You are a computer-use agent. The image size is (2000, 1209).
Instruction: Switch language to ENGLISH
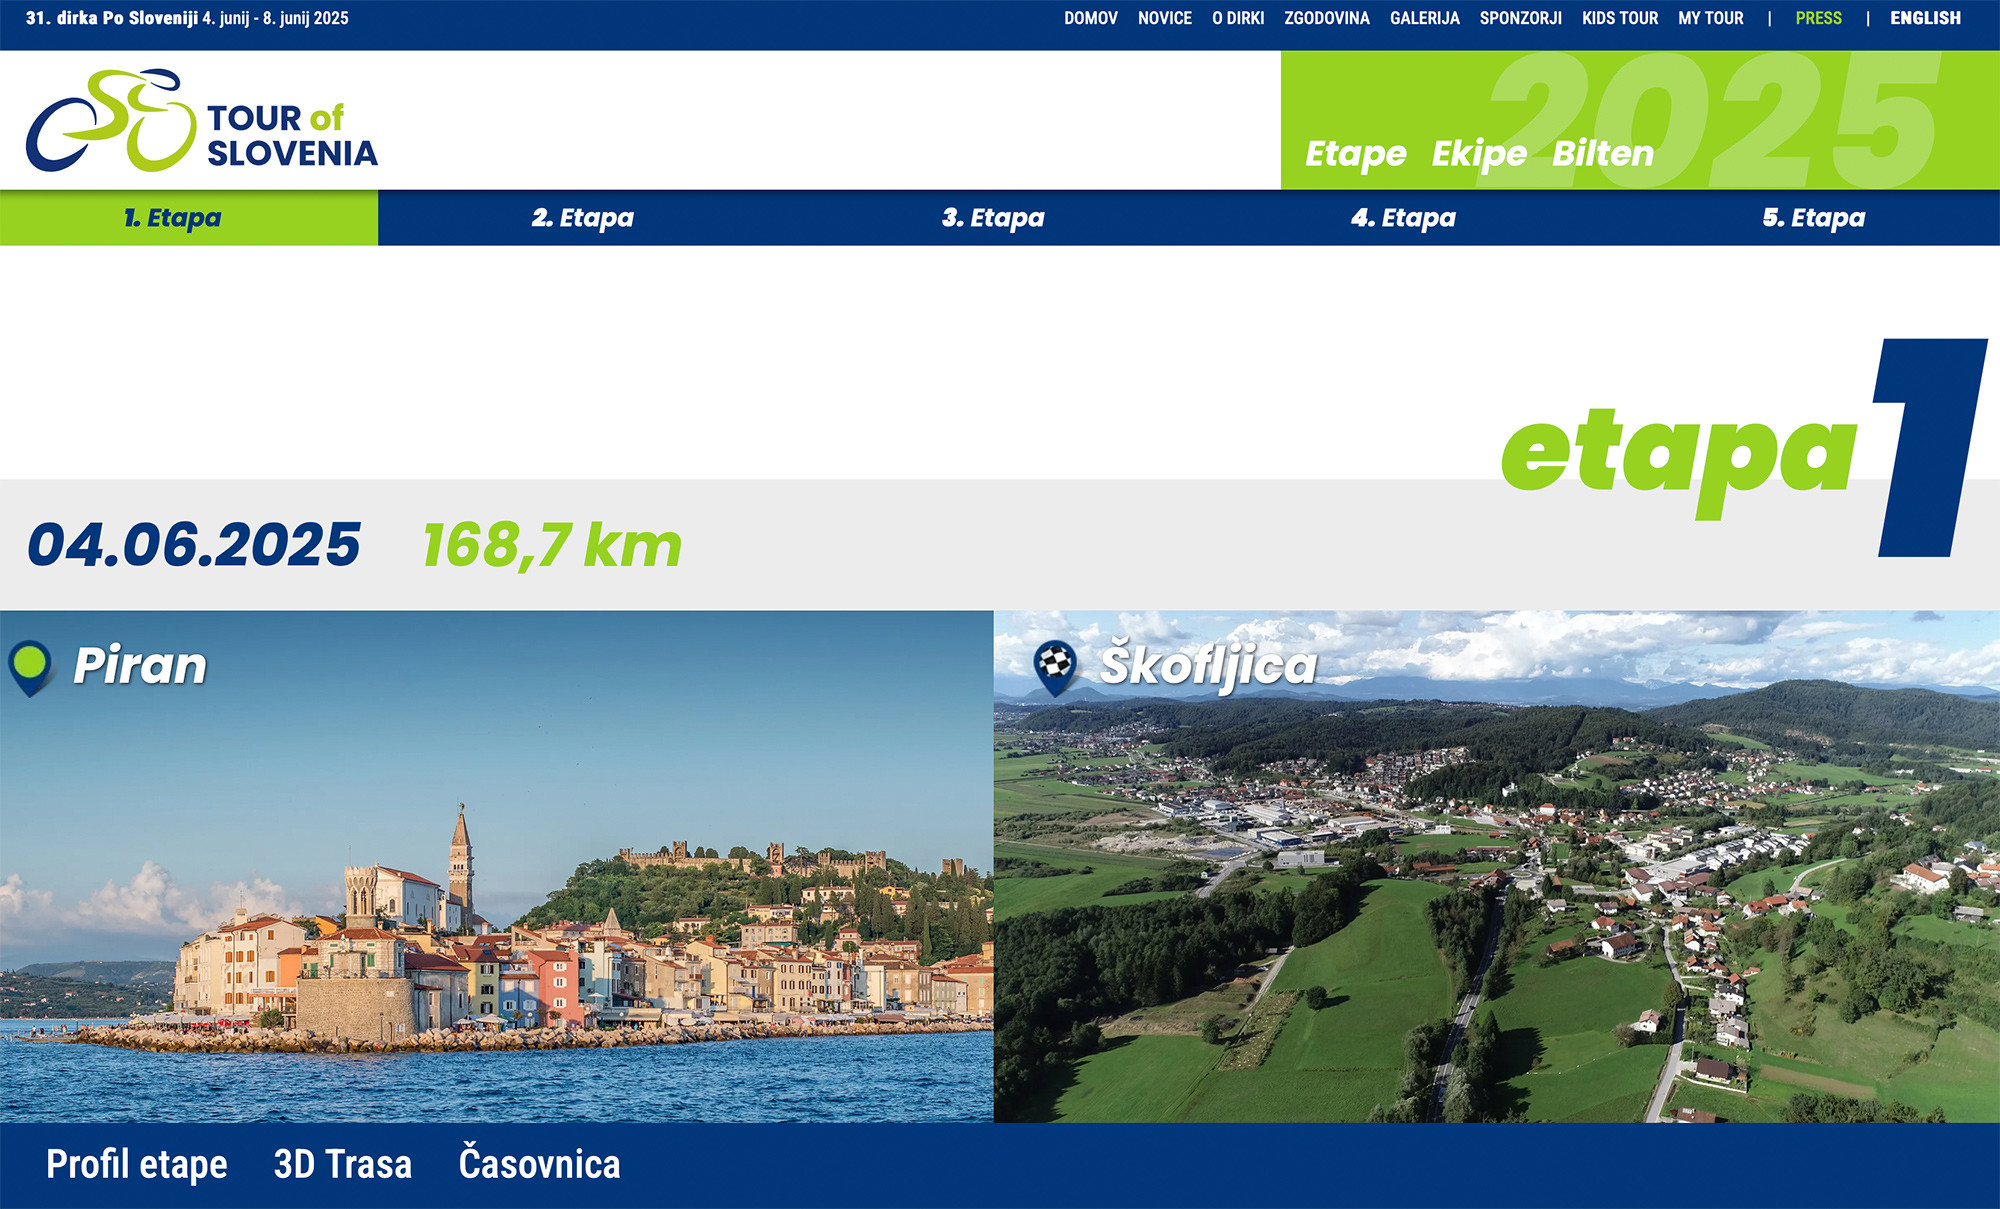pyautogui.click(x=1925, y=18)
